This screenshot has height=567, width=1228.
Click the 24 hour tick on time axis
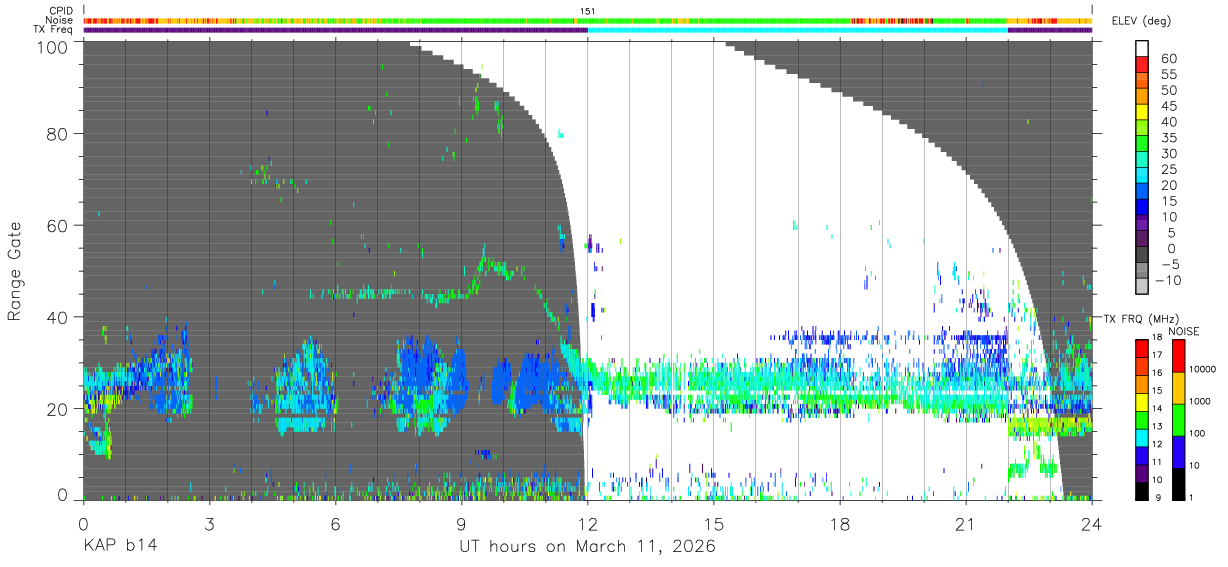[1091, 522]
